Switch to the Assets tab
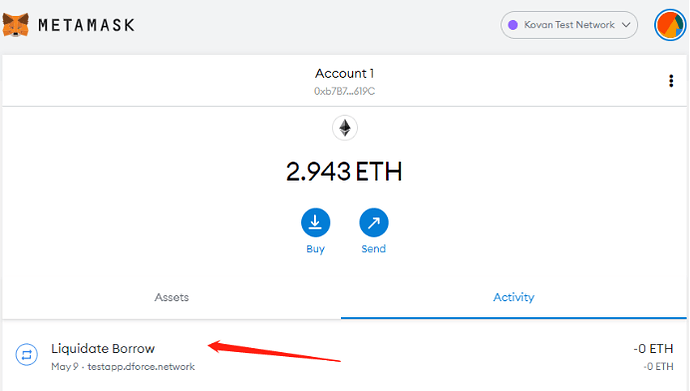Screen dimensions: 690x391 172,297
